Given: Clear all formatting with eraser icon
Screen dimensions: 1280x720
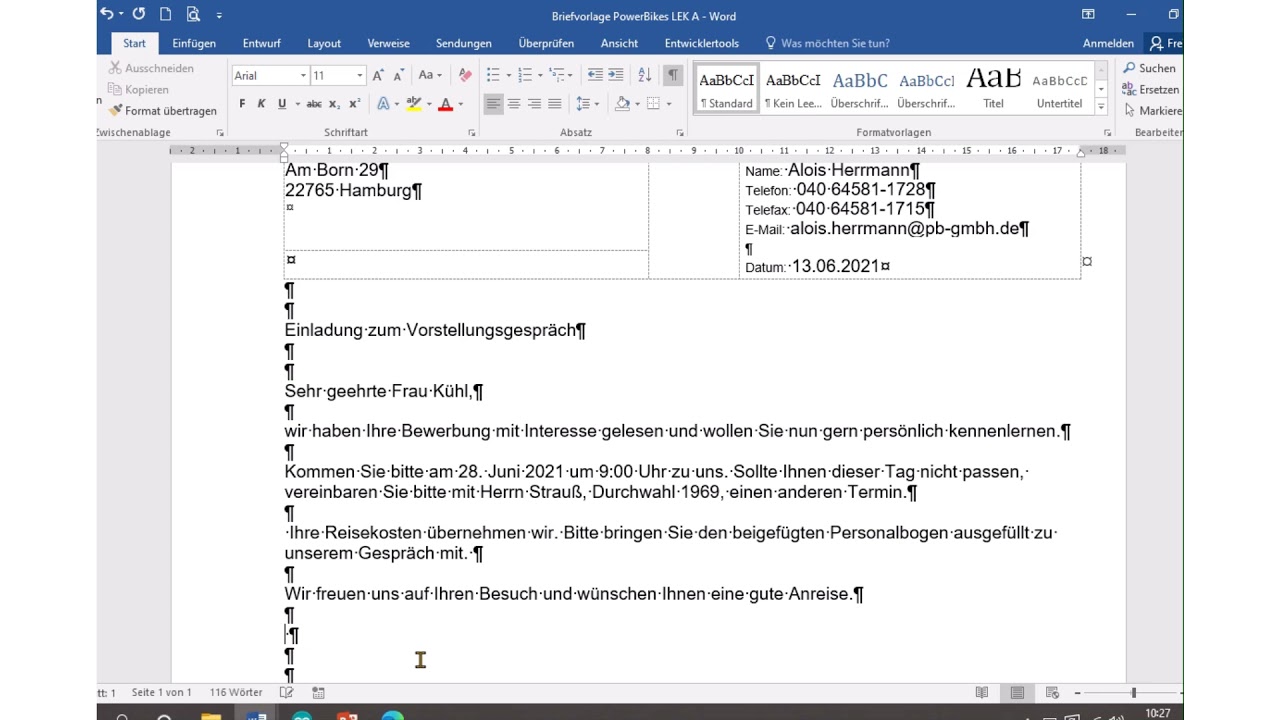Looking at the screenshot, I should [x=465, y=75].
